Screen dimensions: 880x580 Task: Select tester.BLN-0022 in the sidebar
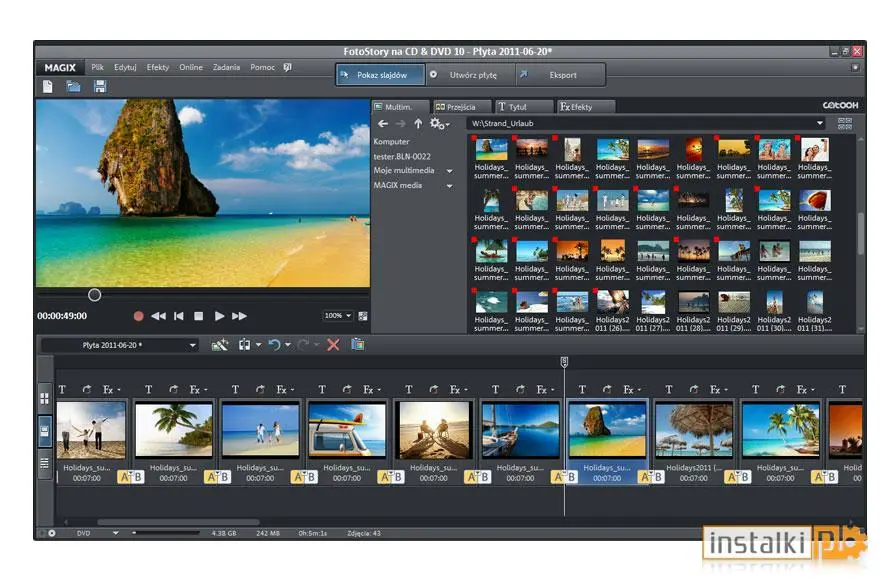(x=402, y=157)
